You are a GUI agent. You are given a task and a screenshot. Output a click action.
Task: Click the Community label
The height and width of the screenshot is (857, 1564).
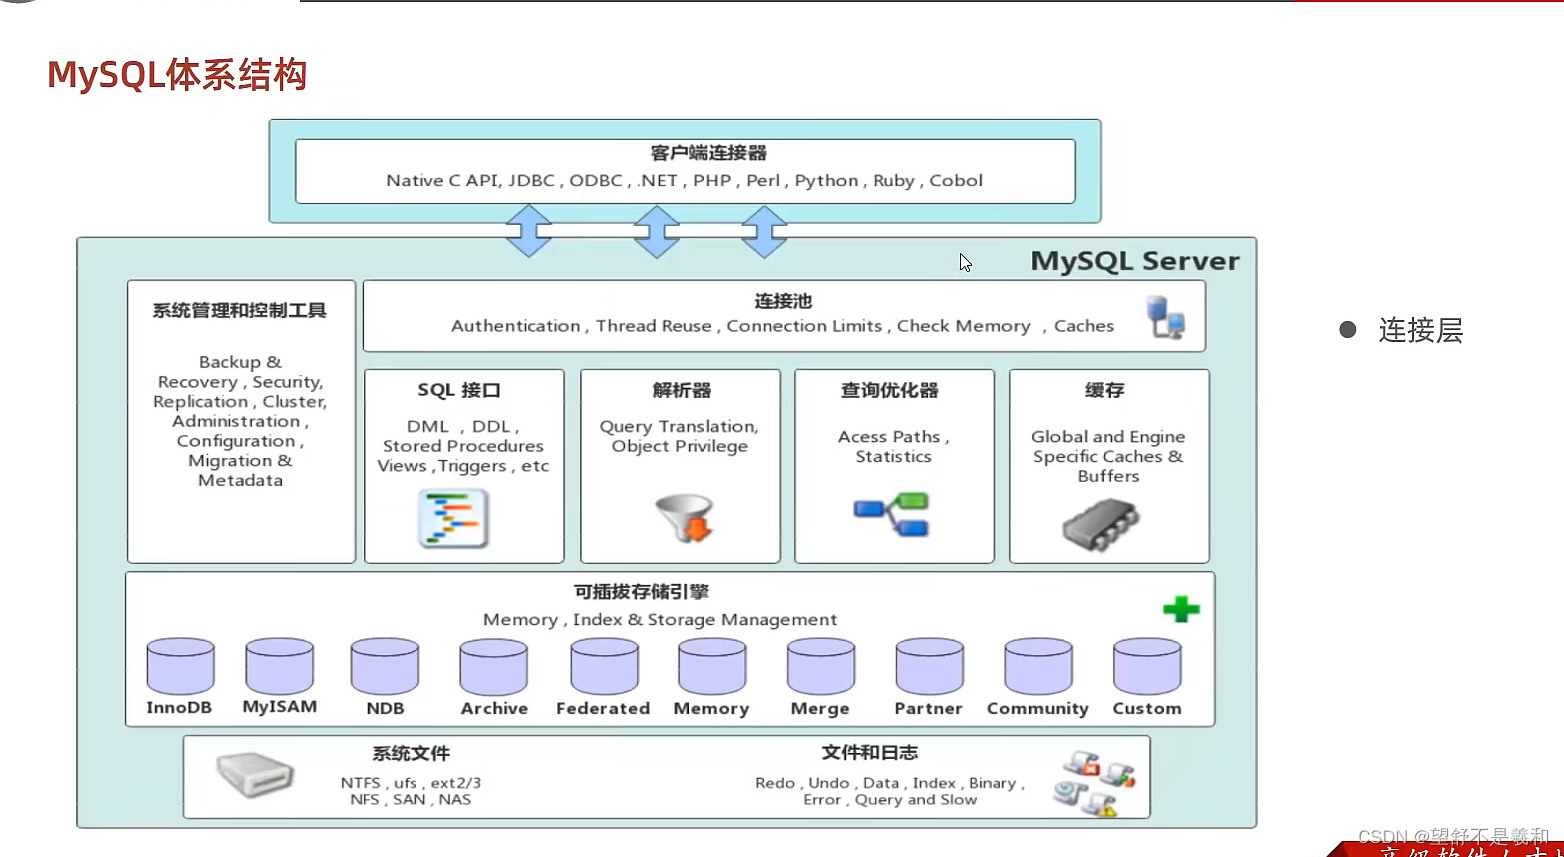pos(1038,708)
